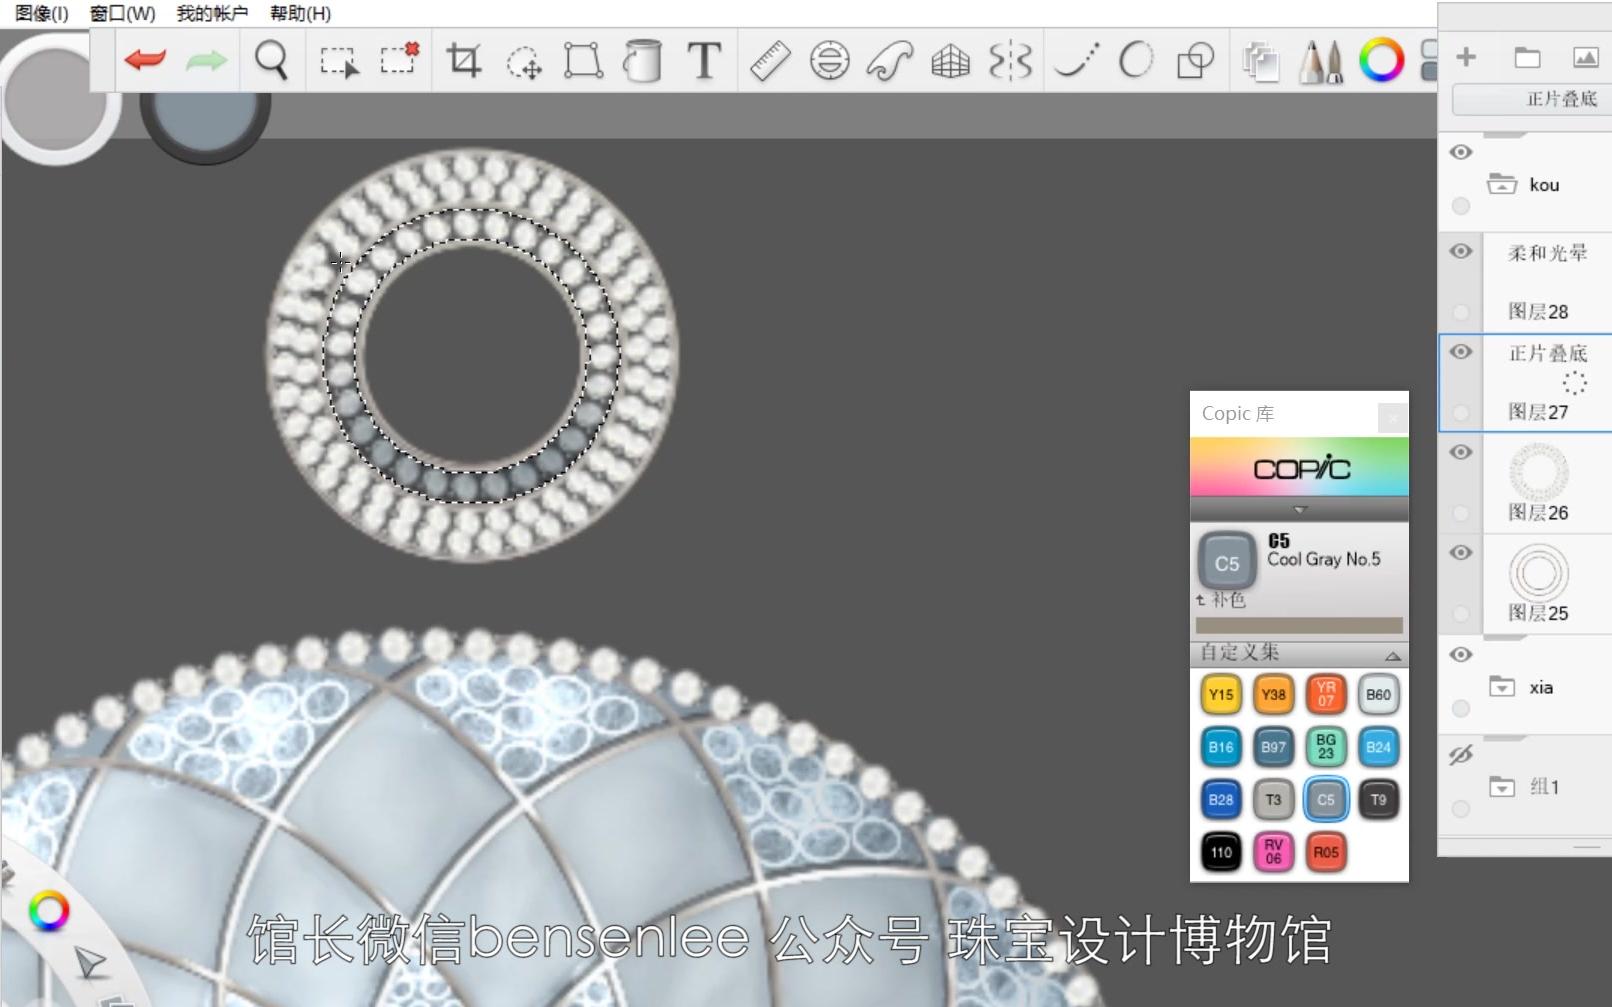Click the Copic rainbow color spectrum
This screenshot has width=1612, height=1007.
(1300, 467)
